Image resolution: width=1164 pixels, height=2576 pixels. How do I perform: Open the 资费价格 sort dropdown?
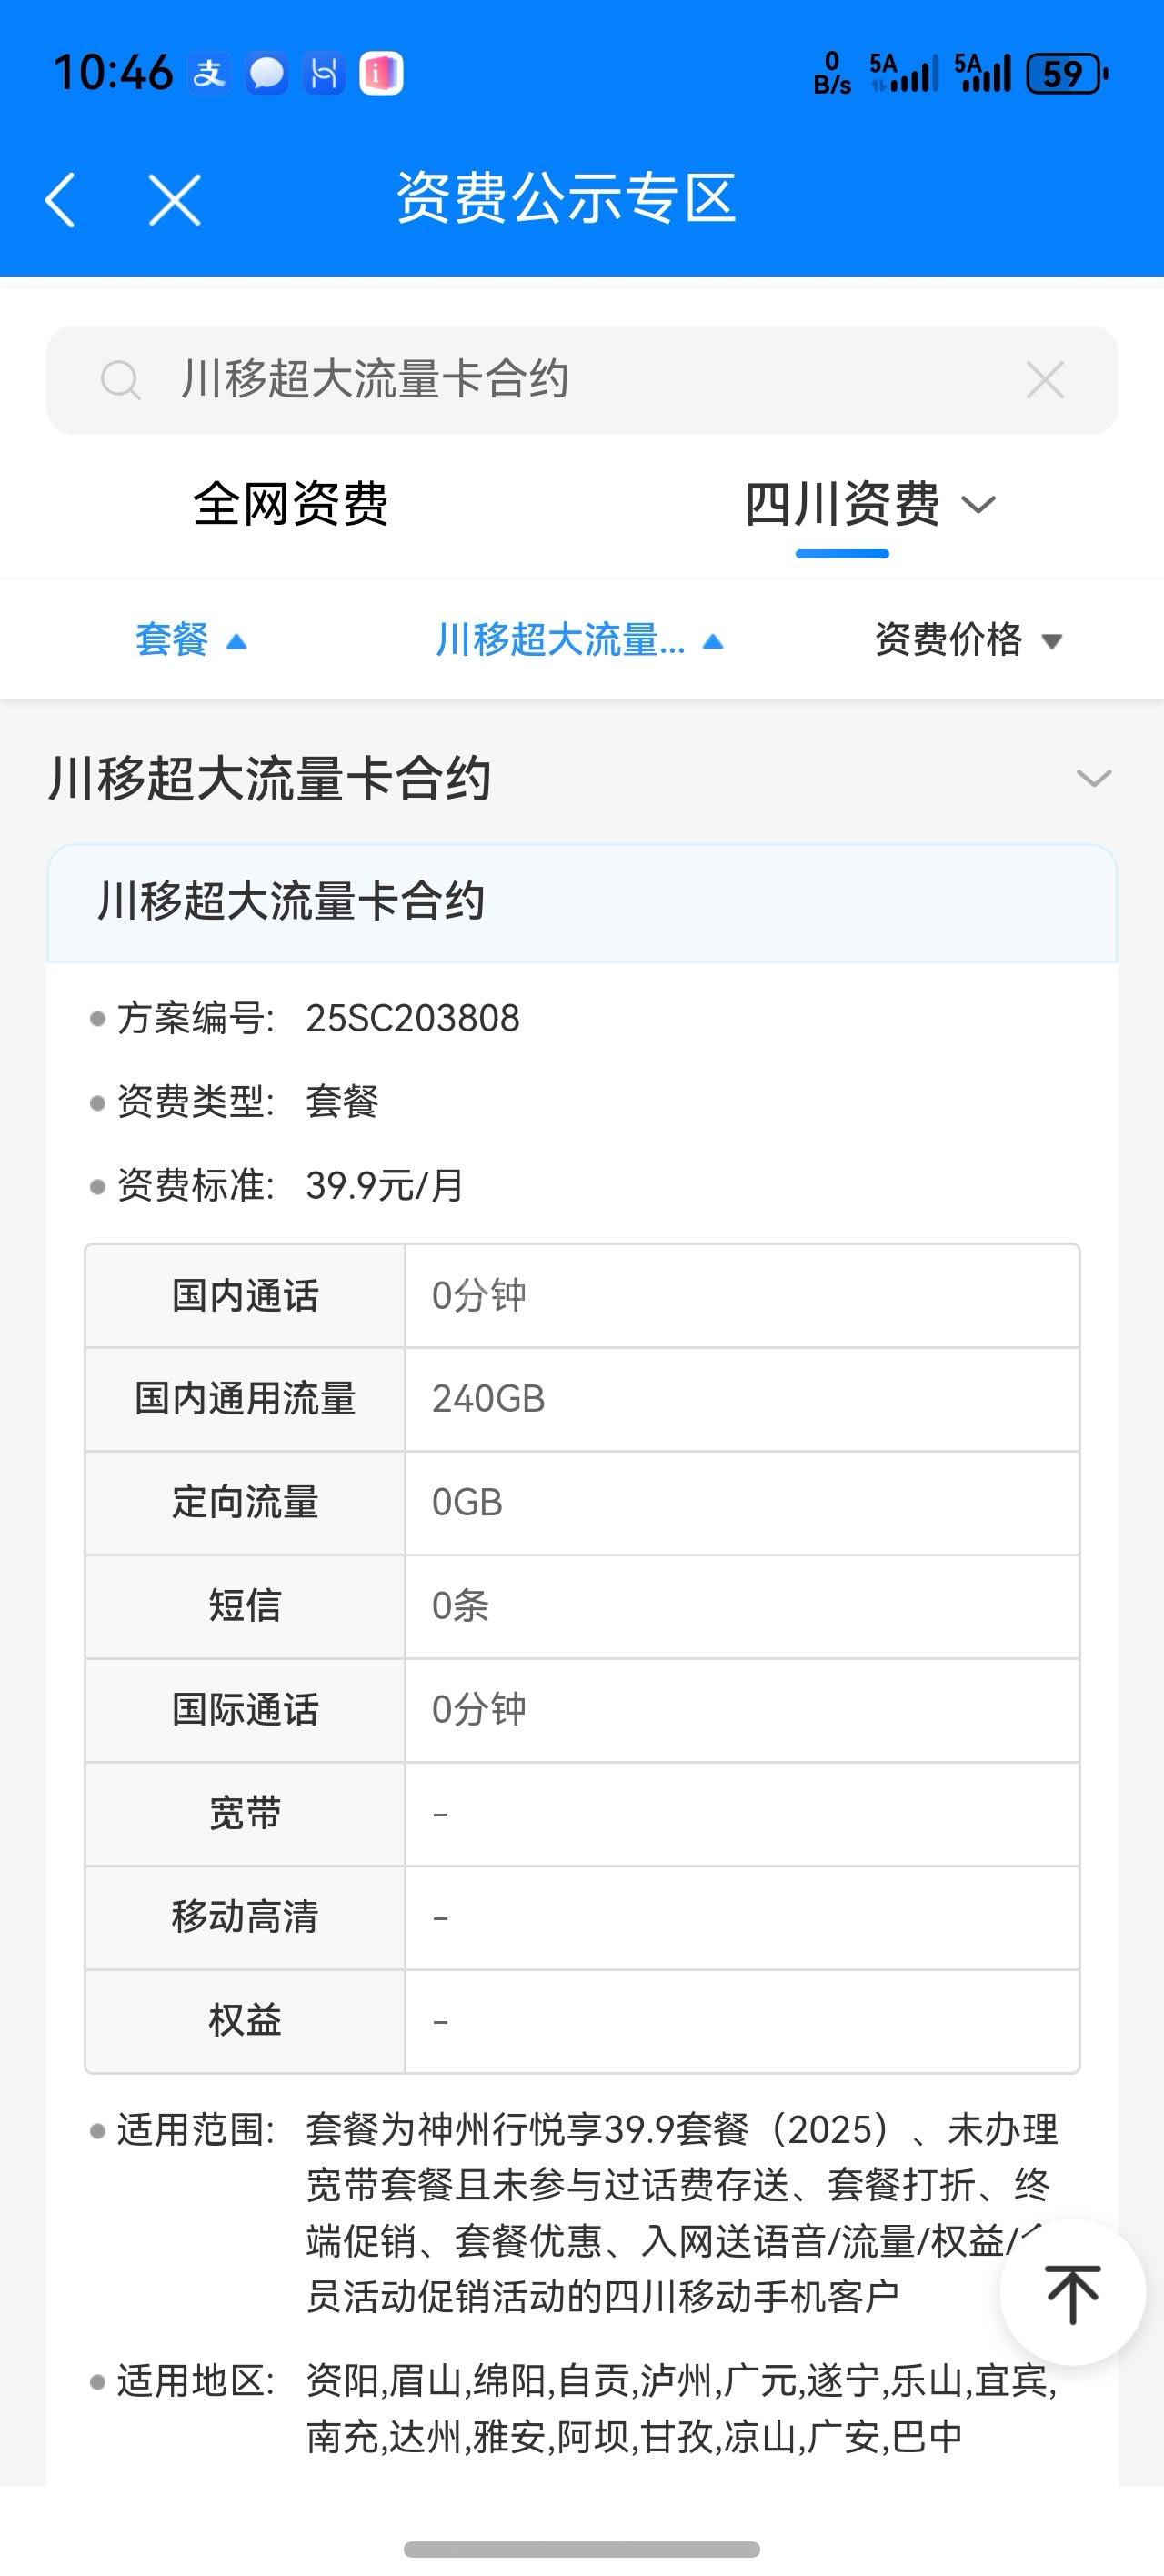point(967,640)
